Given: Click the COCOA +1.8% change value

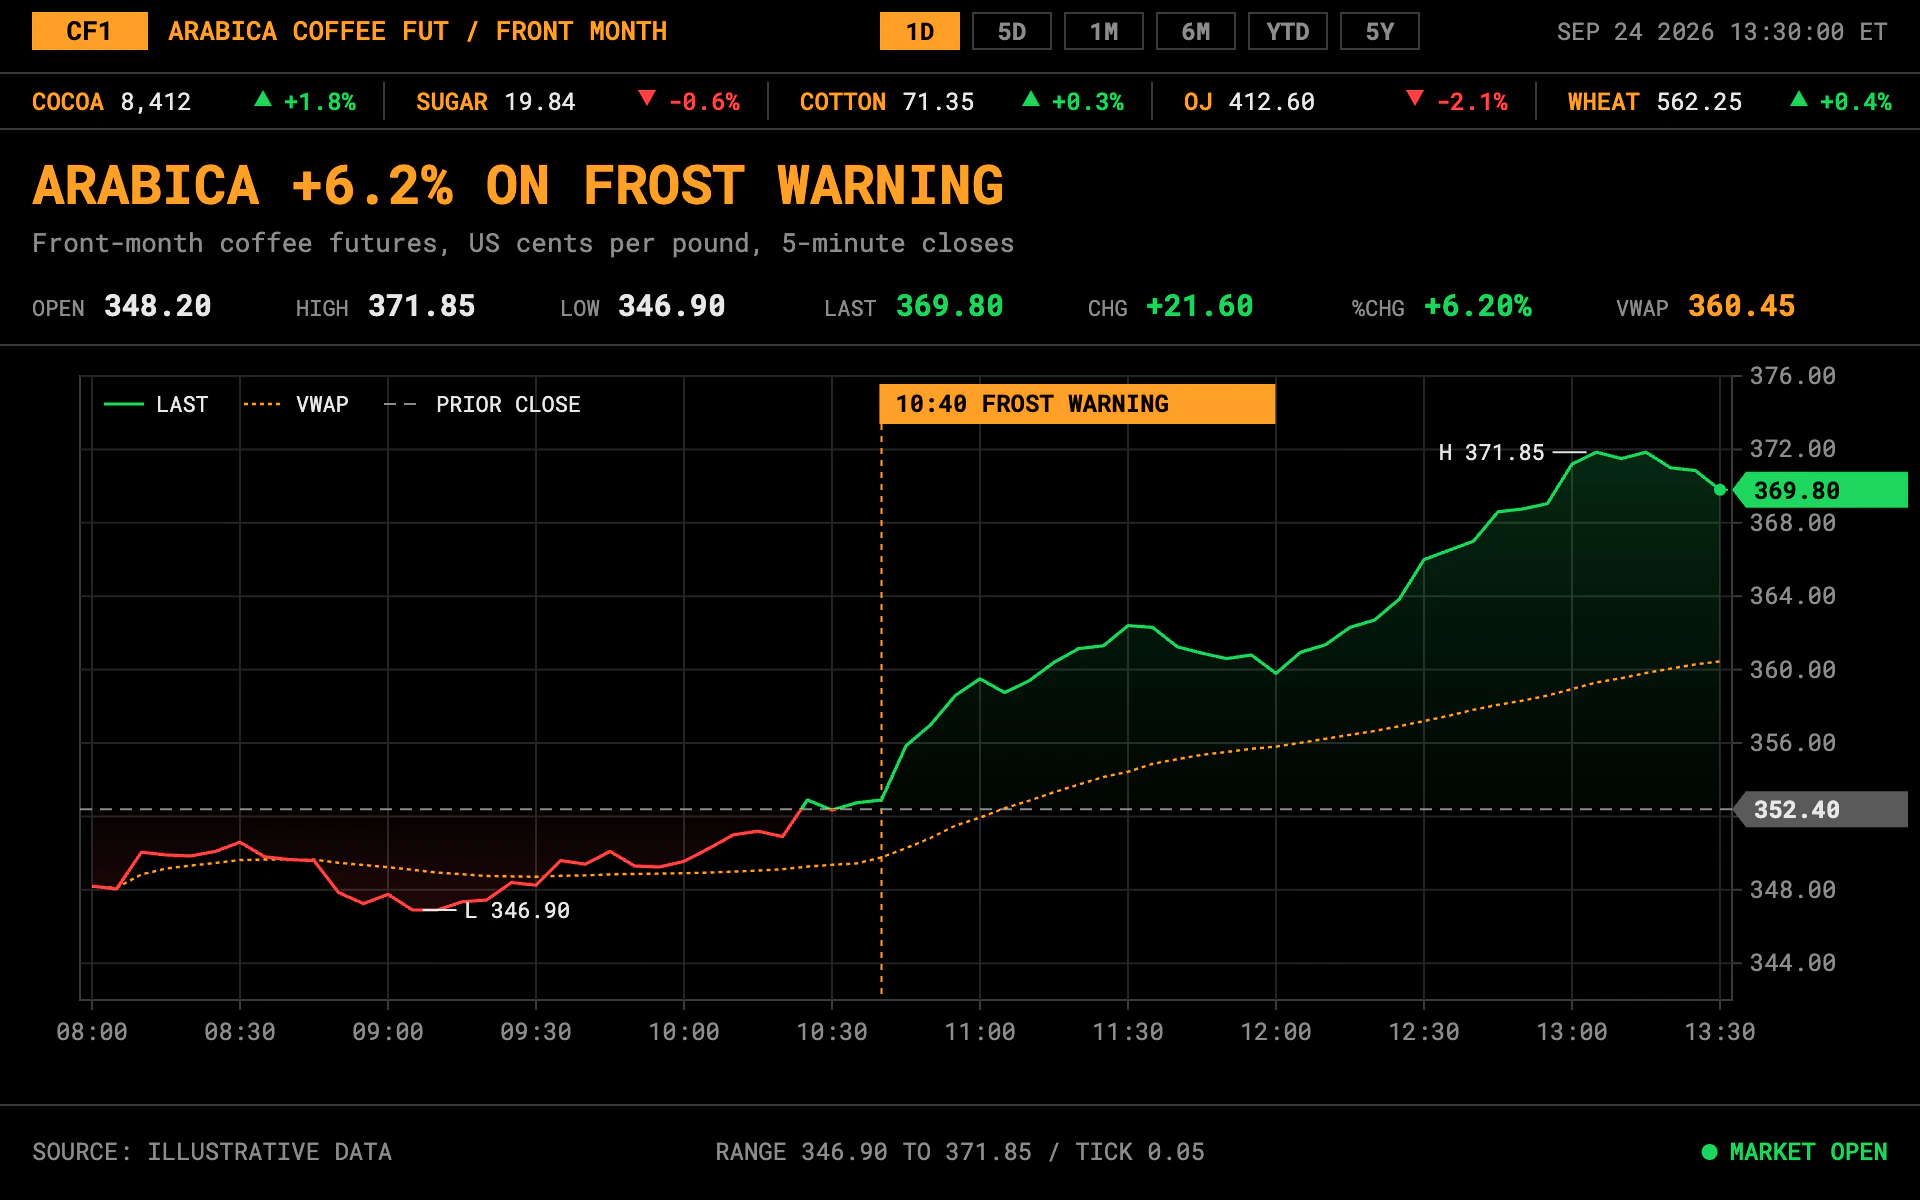Looking at the screenshot, I should coord(320,102).
